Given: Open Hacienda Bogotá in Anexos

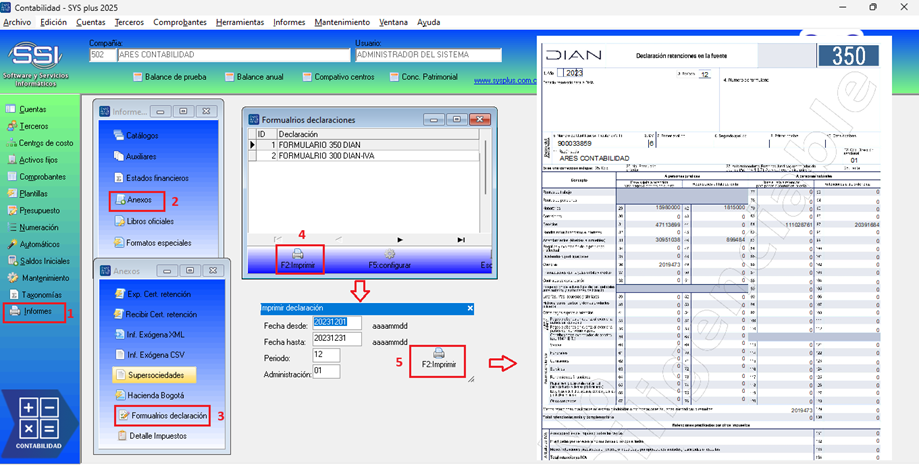Looking at the screenshot, I should pyautogui.click(x=149, y=396).
